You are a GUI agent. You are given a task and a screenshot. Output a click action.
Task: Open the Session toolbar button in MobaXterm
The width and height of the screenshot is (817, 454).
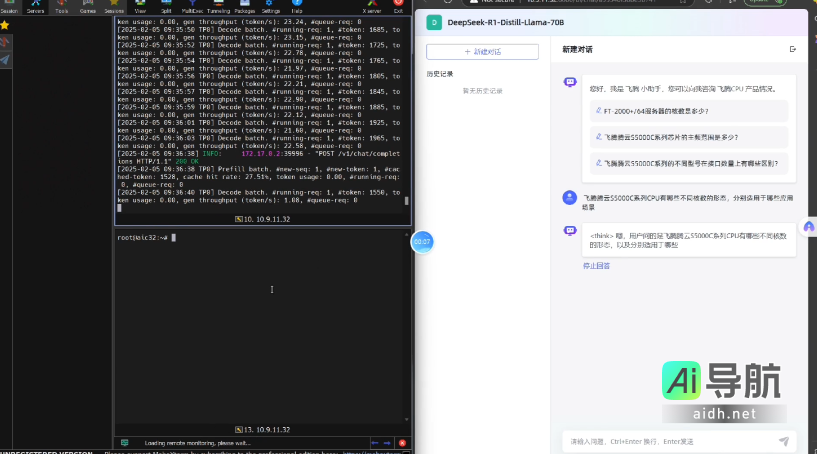point(9,6)
